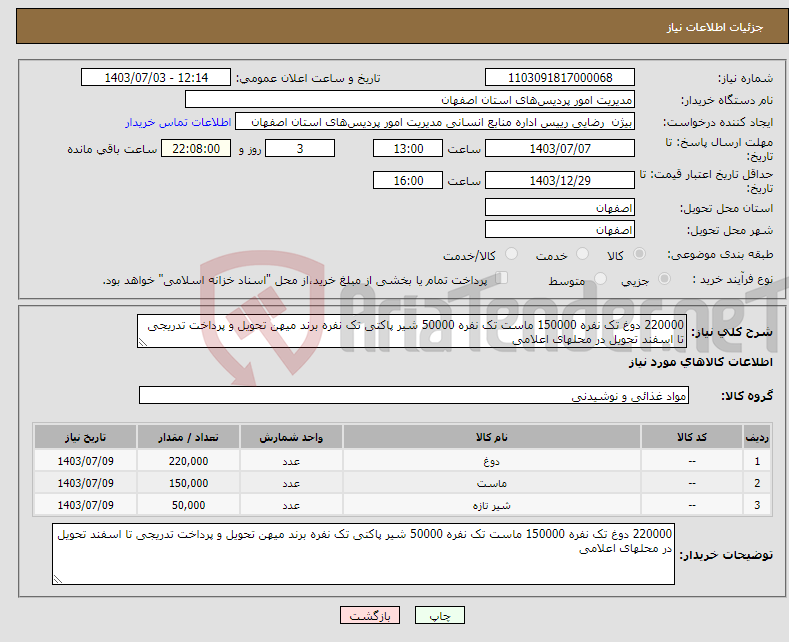Click the buyer notes textarea

click(x=363, y=554)
